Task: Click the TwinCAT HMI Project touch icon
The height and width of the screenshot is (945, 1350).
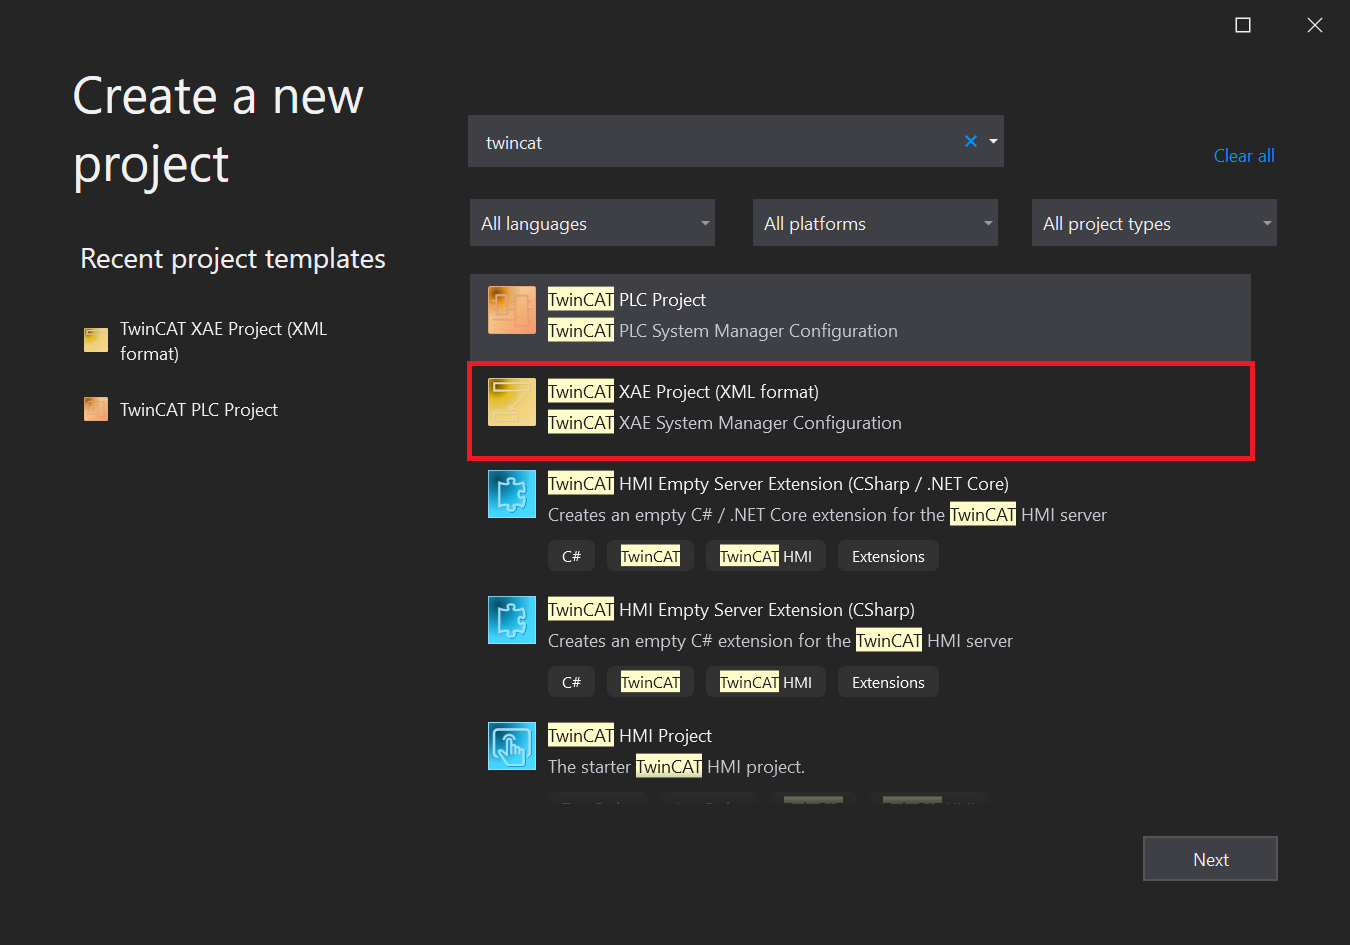Action: click(511, 746)
